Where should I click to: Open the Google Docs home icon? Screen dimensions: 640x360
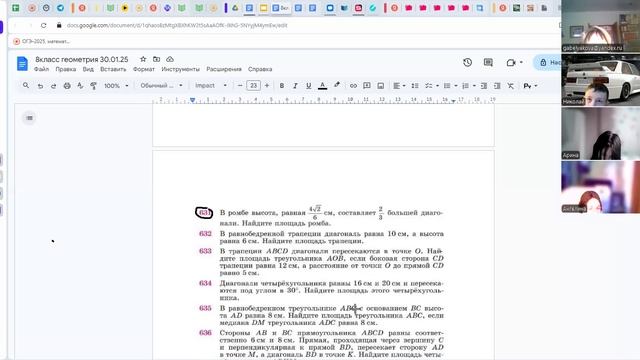coord(22,64)
